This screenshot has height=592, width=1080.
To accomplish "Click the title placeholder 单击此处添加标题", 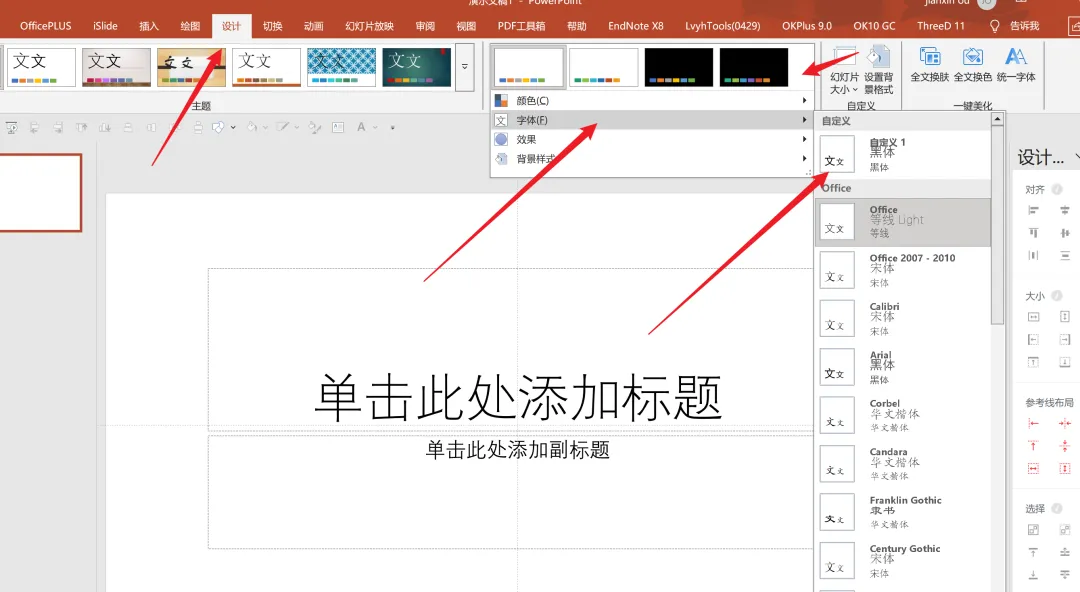I will pyautogui.click(x=518, y=398).
